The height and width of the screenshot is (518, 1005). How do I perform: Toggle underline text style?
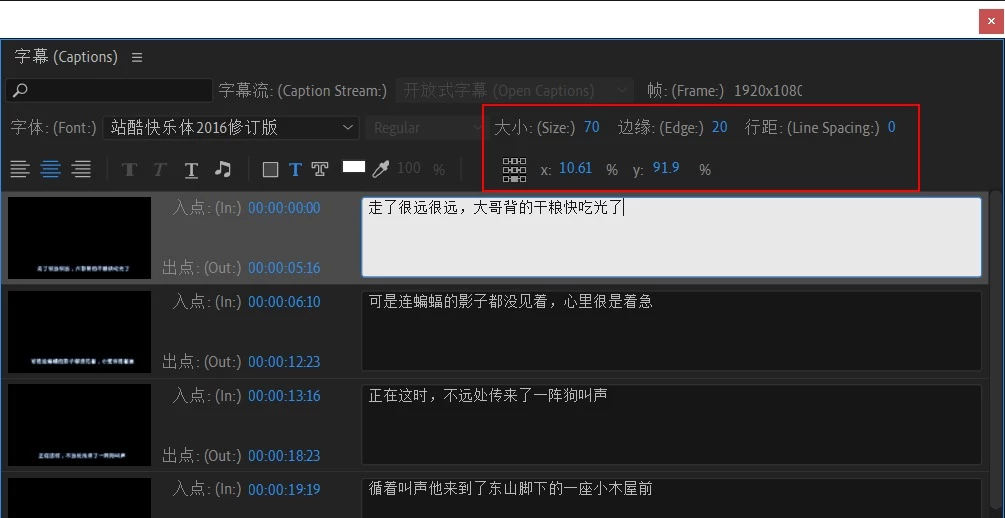click(x=191, y=170)
